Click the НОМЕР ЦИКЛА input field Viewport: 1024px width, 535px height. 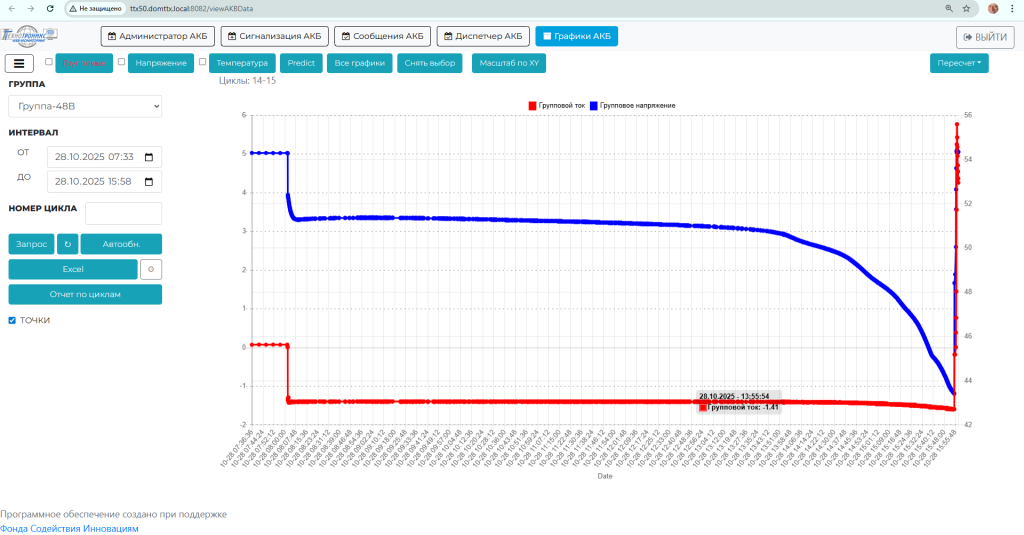click(x=123, y=213)
